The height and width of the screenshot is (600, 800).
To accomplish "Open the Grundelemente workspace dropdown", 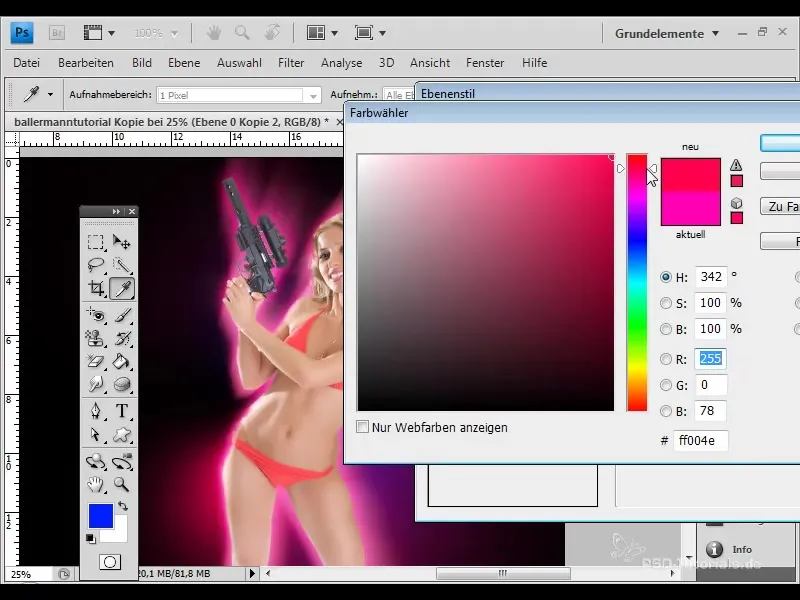I will [x=667, y=34].
